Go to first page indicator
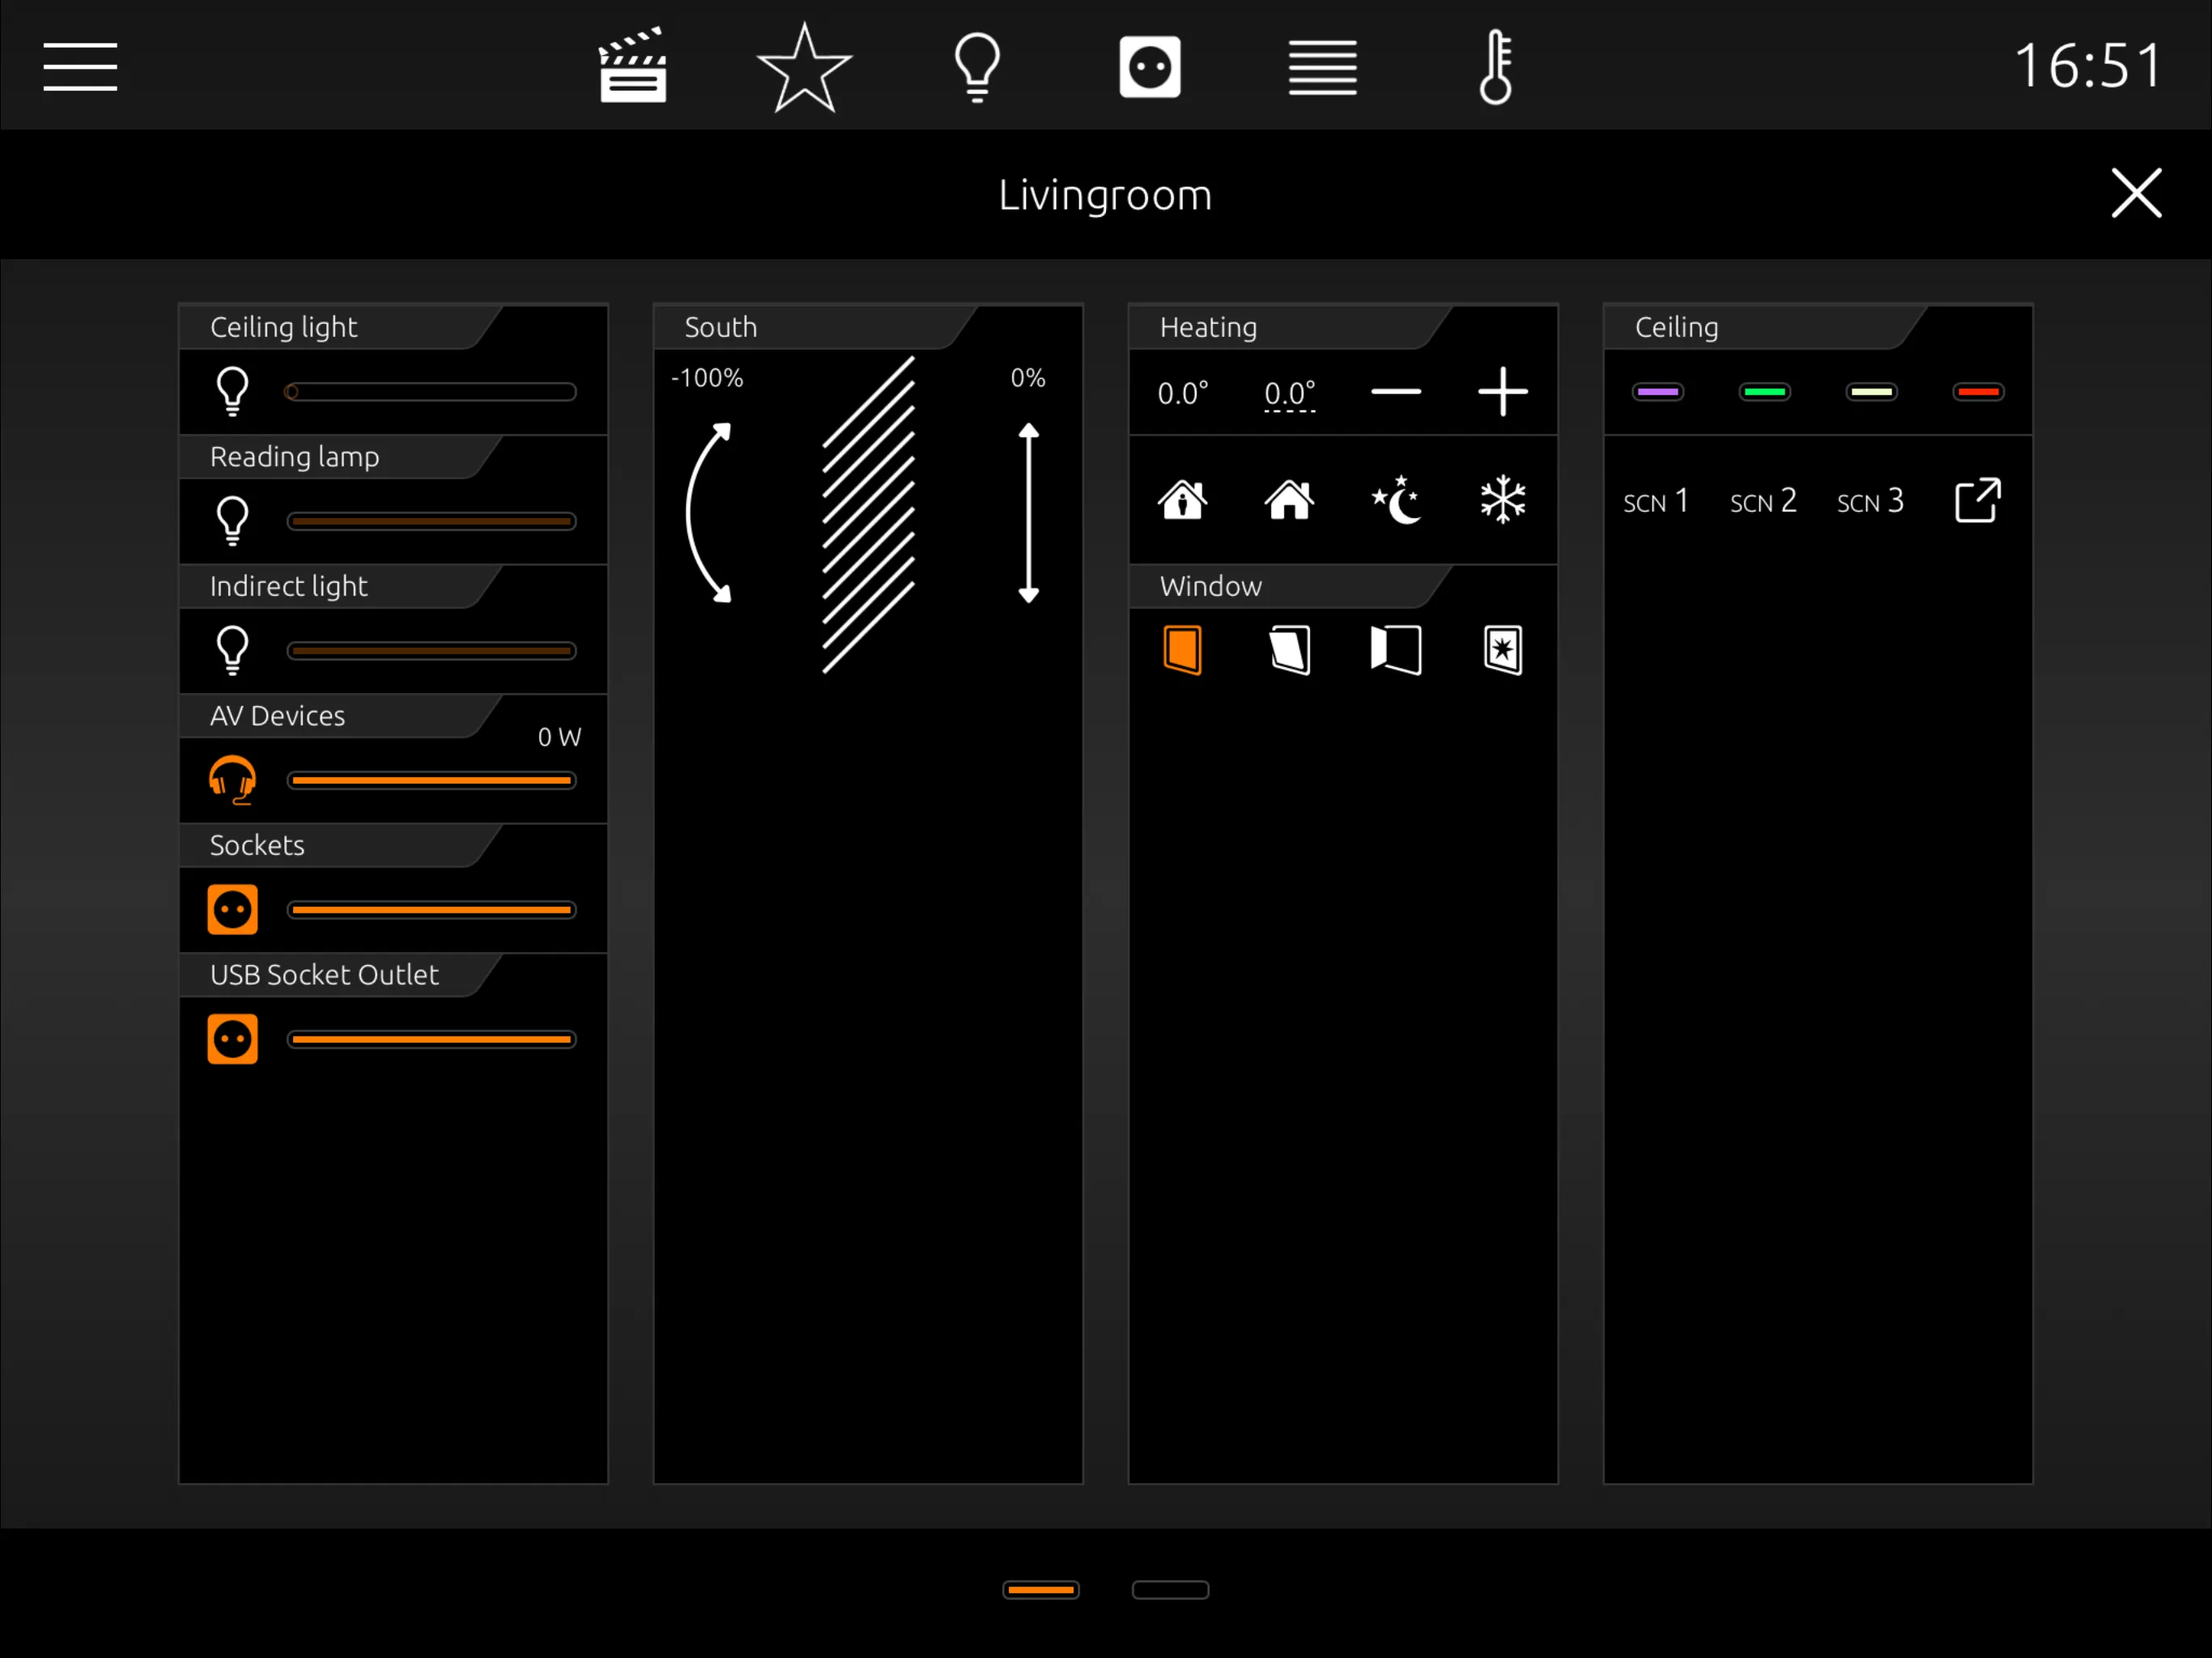2212x1658 pixels. point(1041,1590)
